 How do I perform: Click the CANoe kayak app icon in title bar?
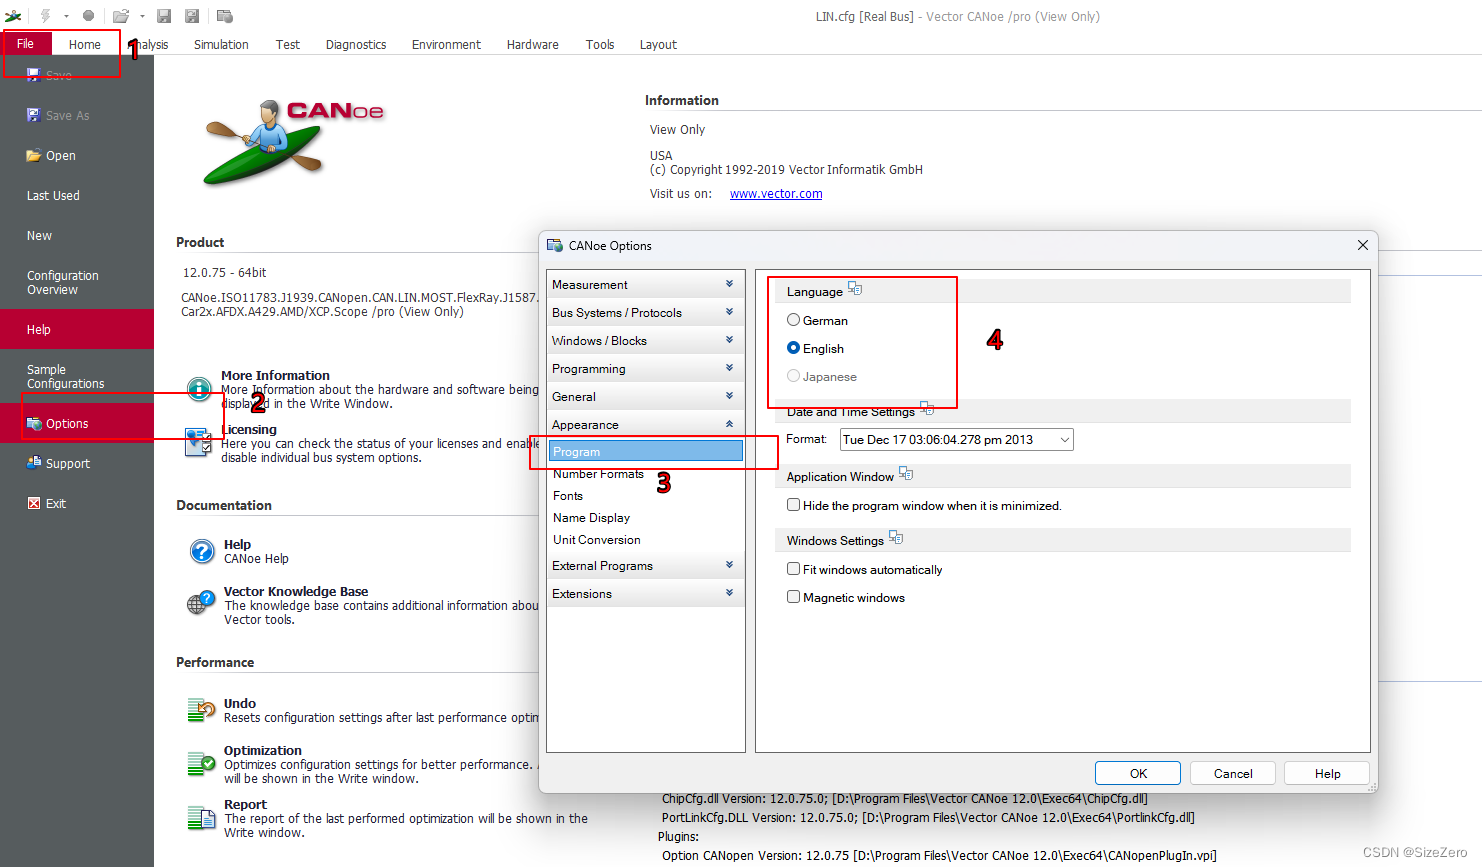click(x=13, y=16)
